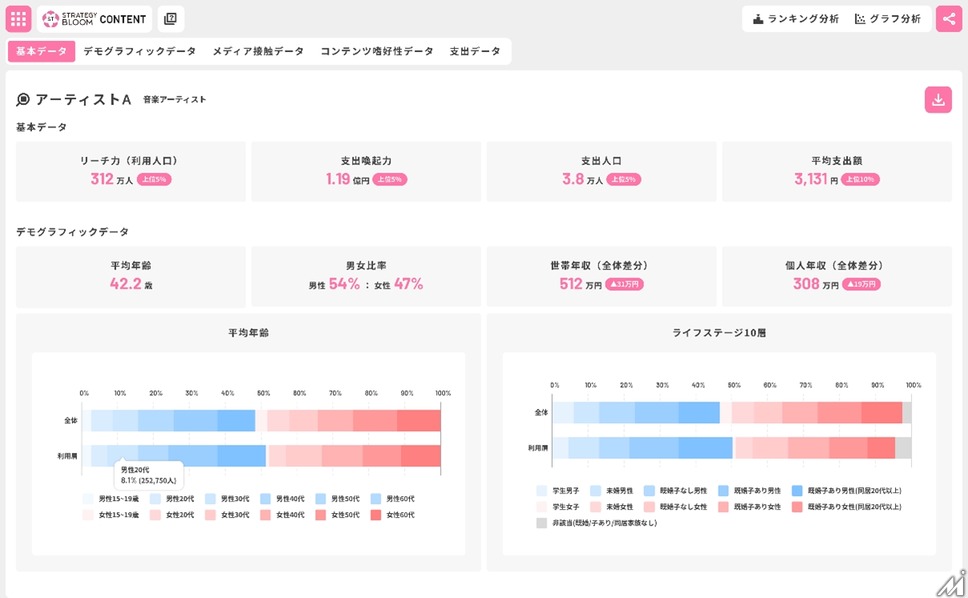
Task: Toggle 女性50代 legend swatch
Action: [320, 515]
